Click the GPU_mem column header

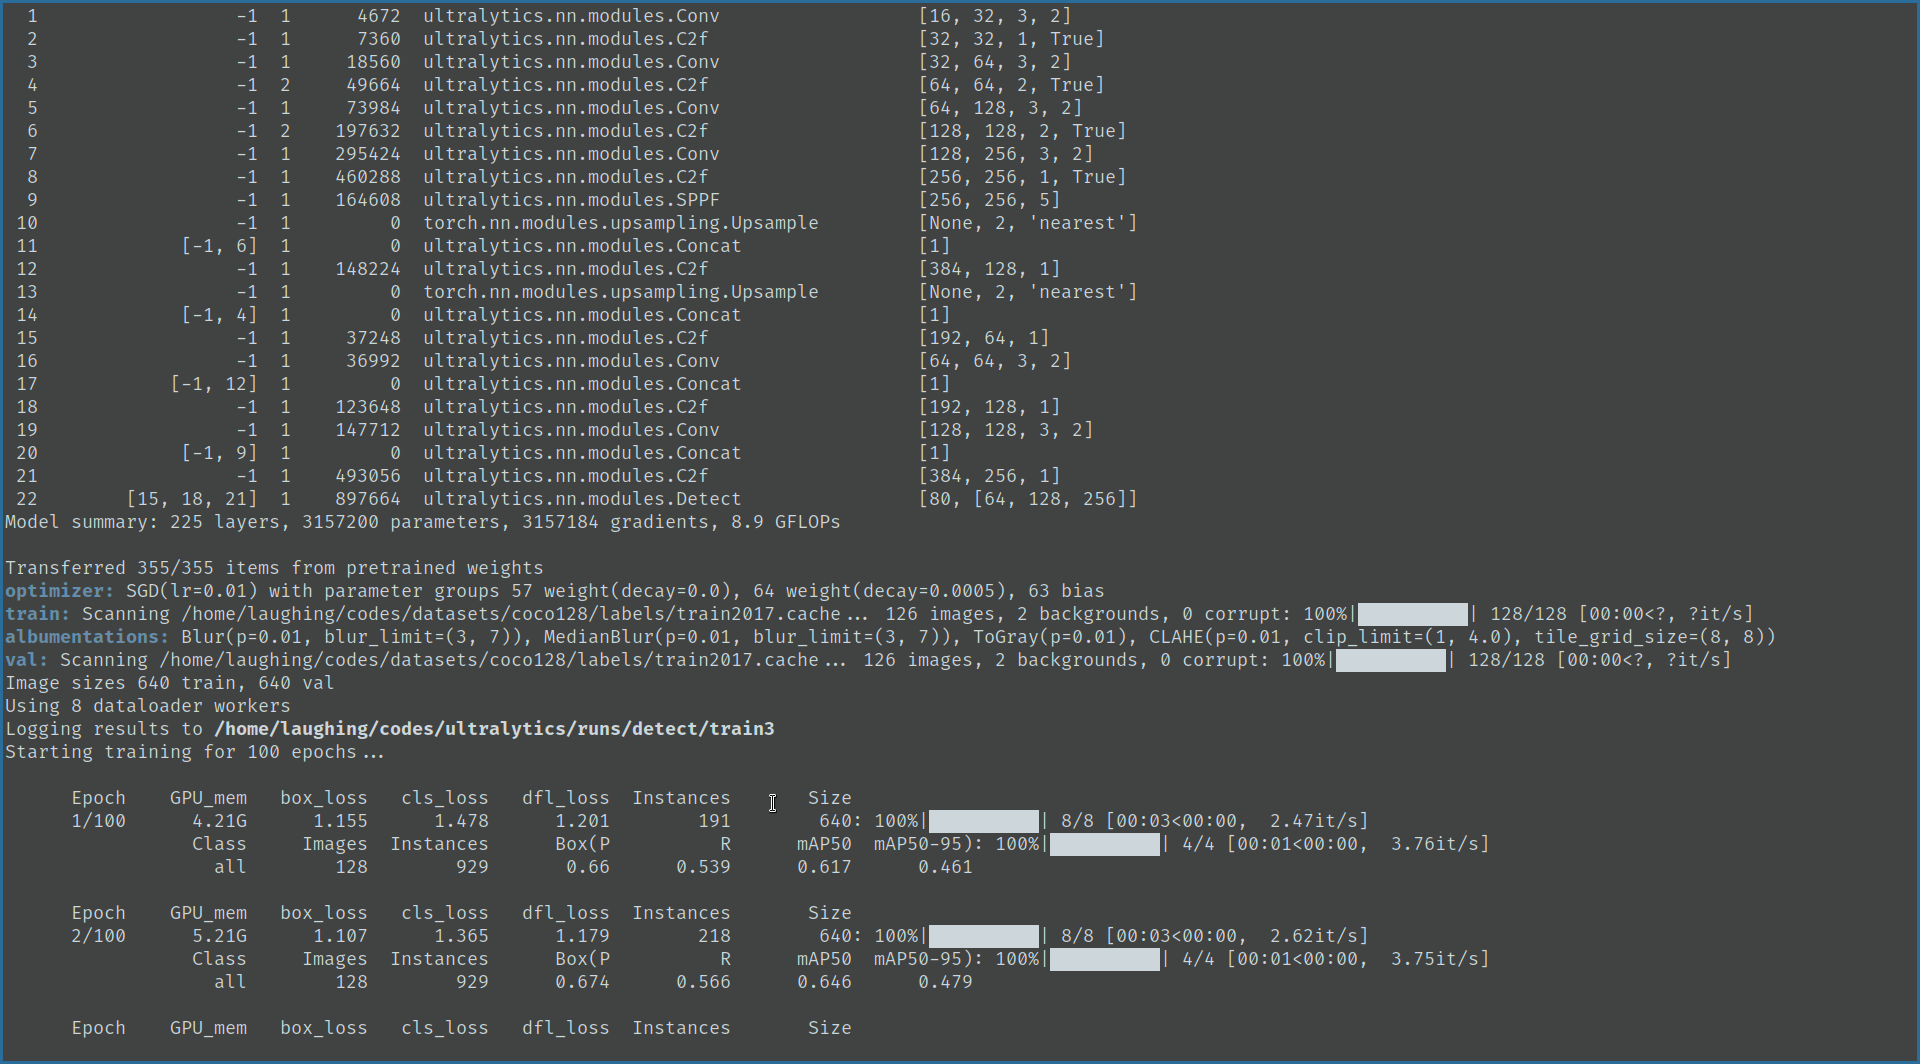coord(208,797)
